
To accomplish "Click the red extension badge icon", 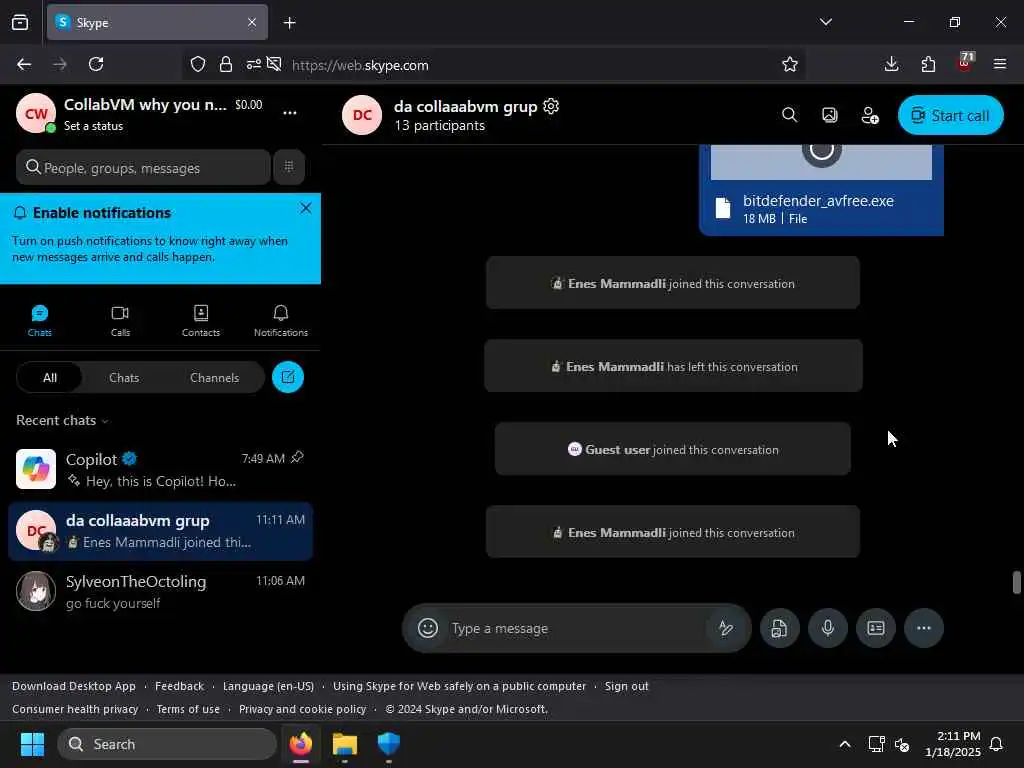I will (x=965, y=63).
